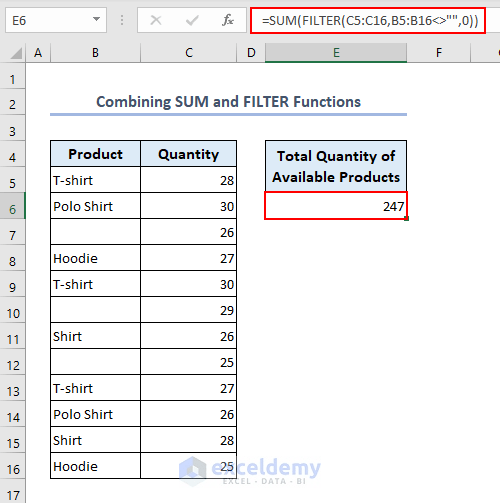Select quantity 28 in row 5
The width and height of the screenshot is (500, 503).
(189, 180)
